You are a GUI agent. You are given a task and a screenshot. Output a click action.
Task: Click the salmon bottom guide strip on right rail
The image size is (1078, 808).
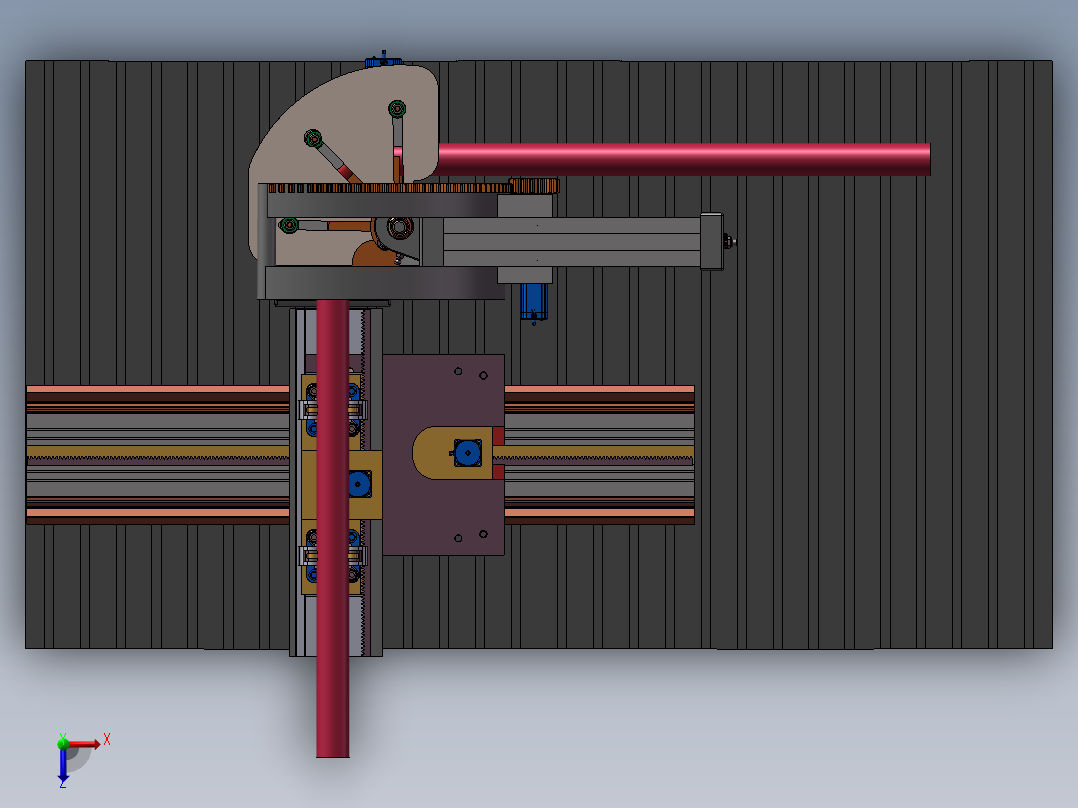[x=600, y=512]
